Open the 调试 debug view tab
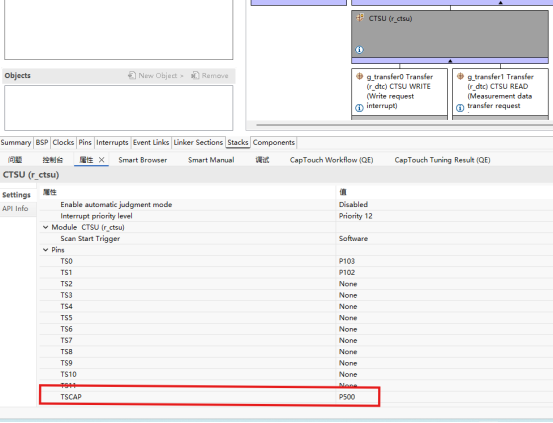 (x=262, y=160)
